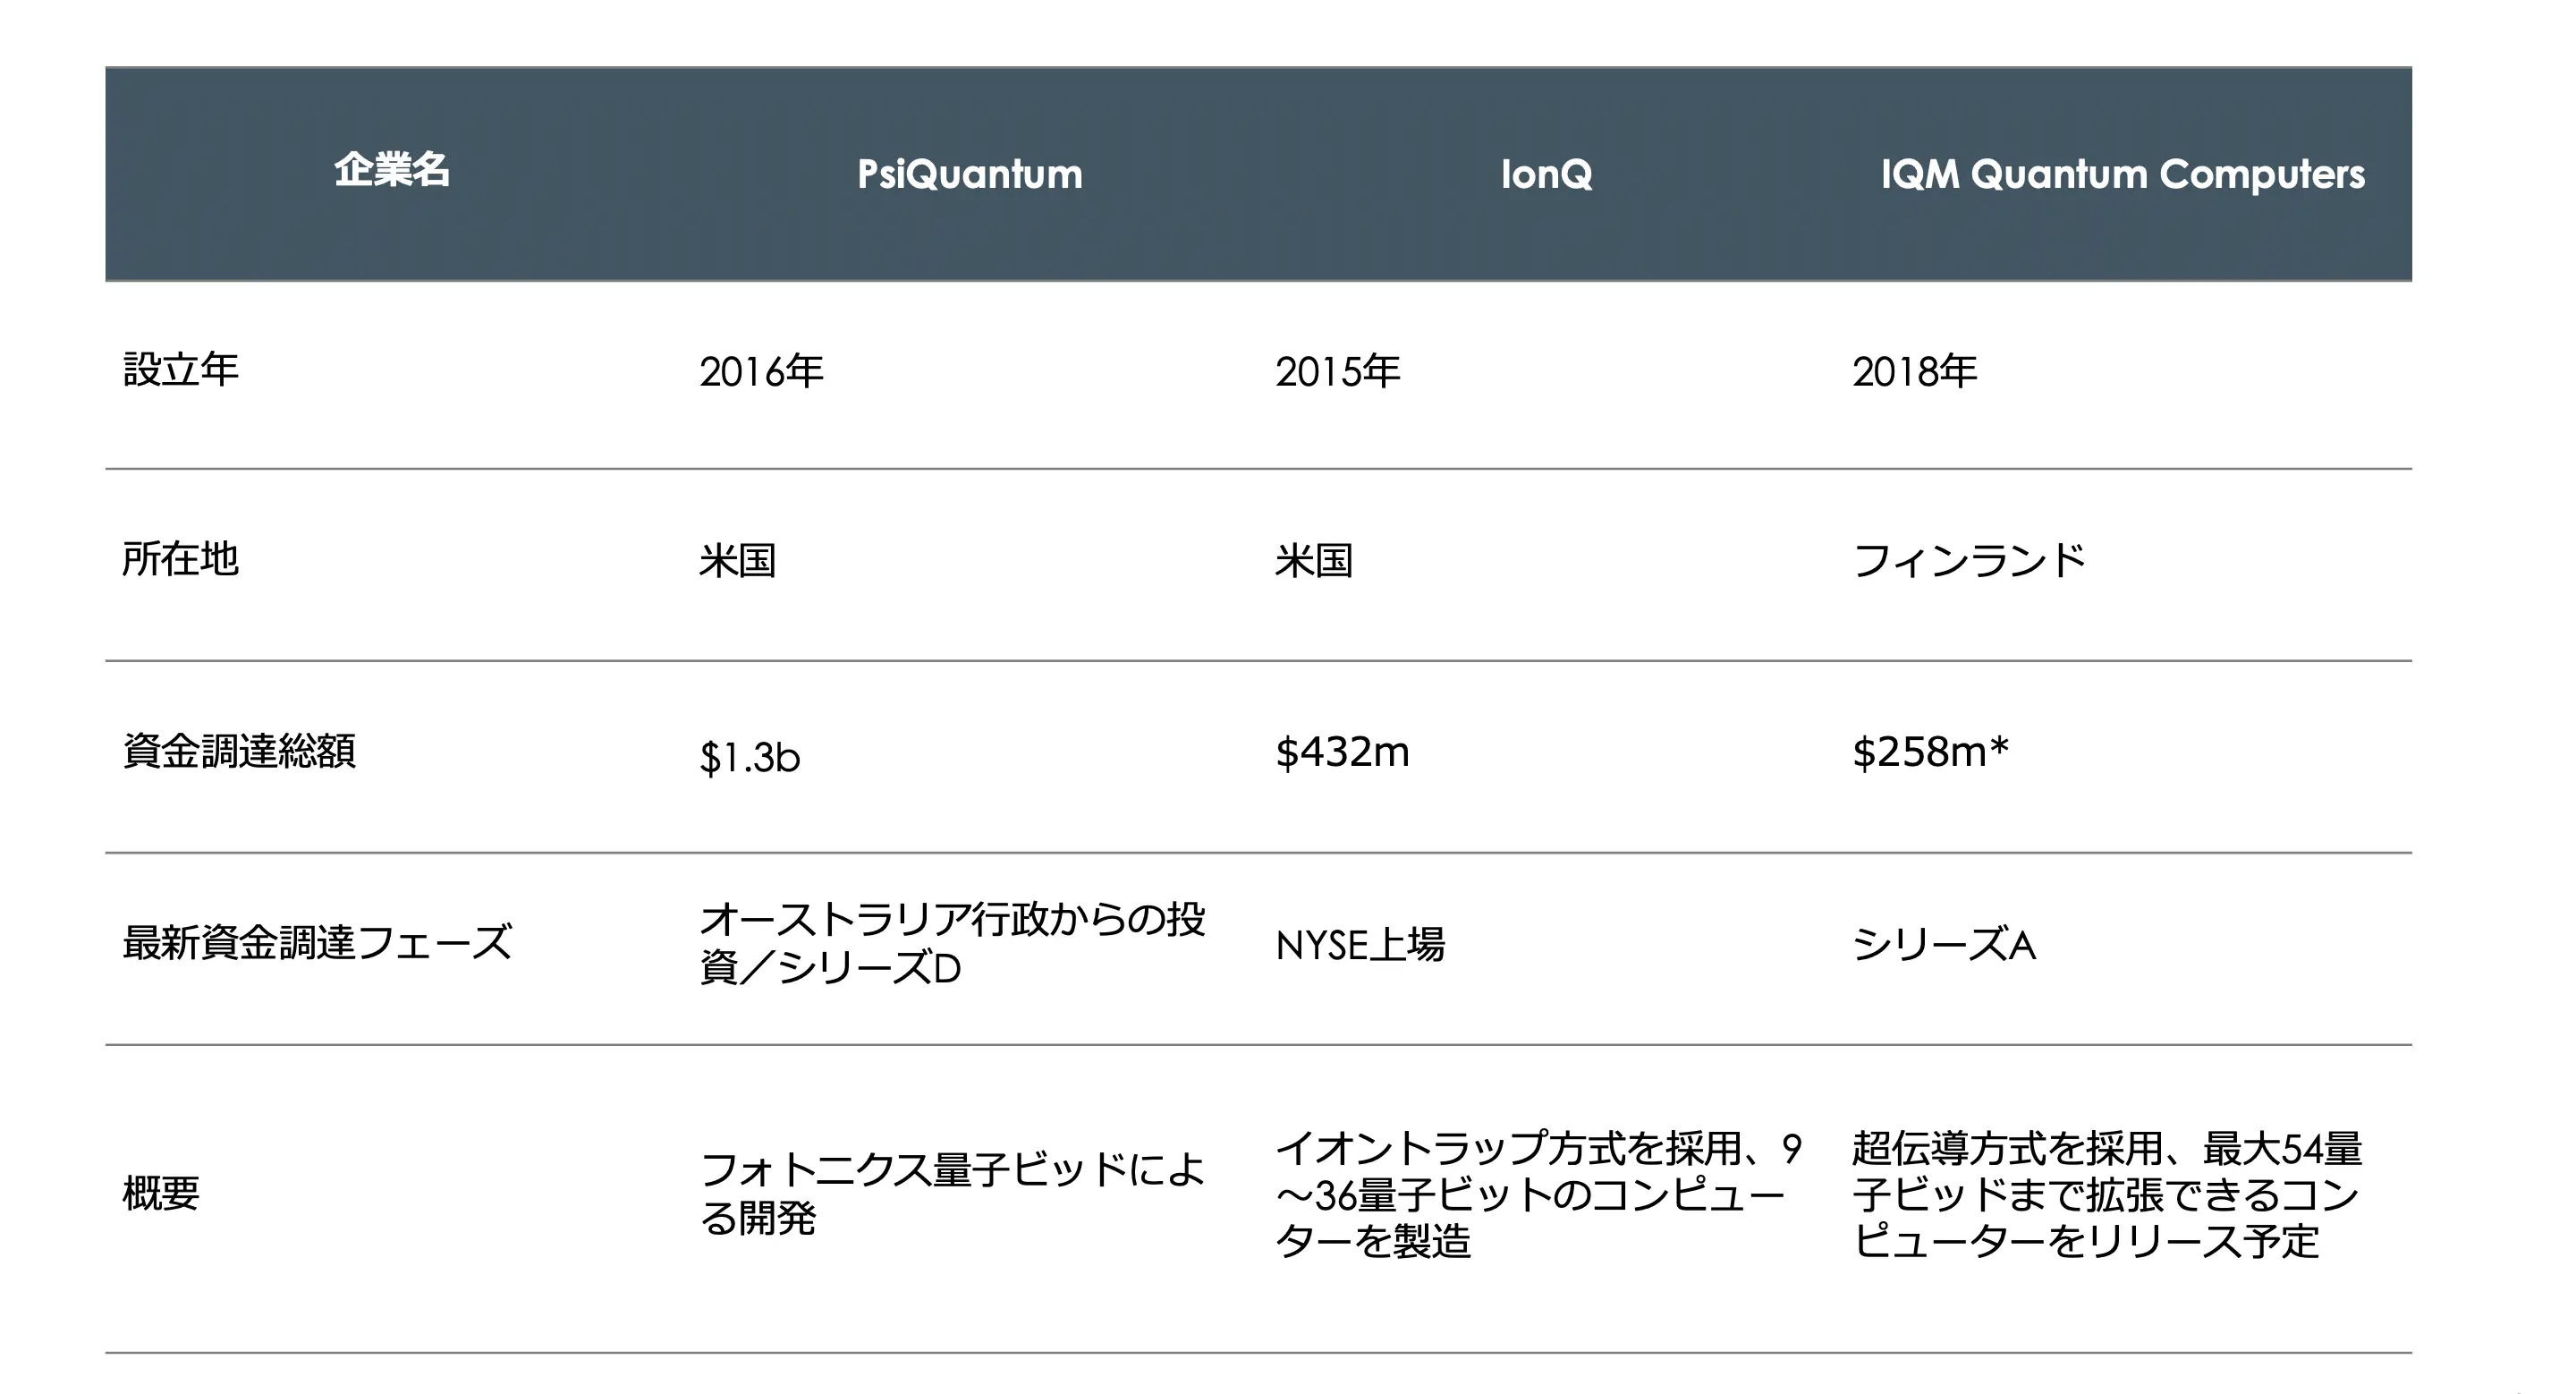The width and height of the screenshot is (2576, 1394).
Task: Click the 概要 row label
Action: tap(161, 1193)
